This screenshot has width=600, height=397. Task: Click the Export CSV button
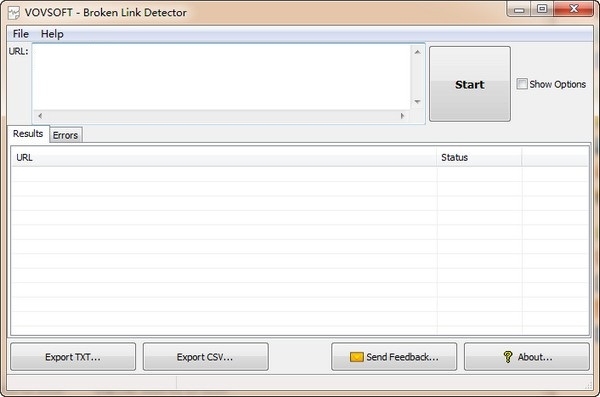tap(205, 357)
